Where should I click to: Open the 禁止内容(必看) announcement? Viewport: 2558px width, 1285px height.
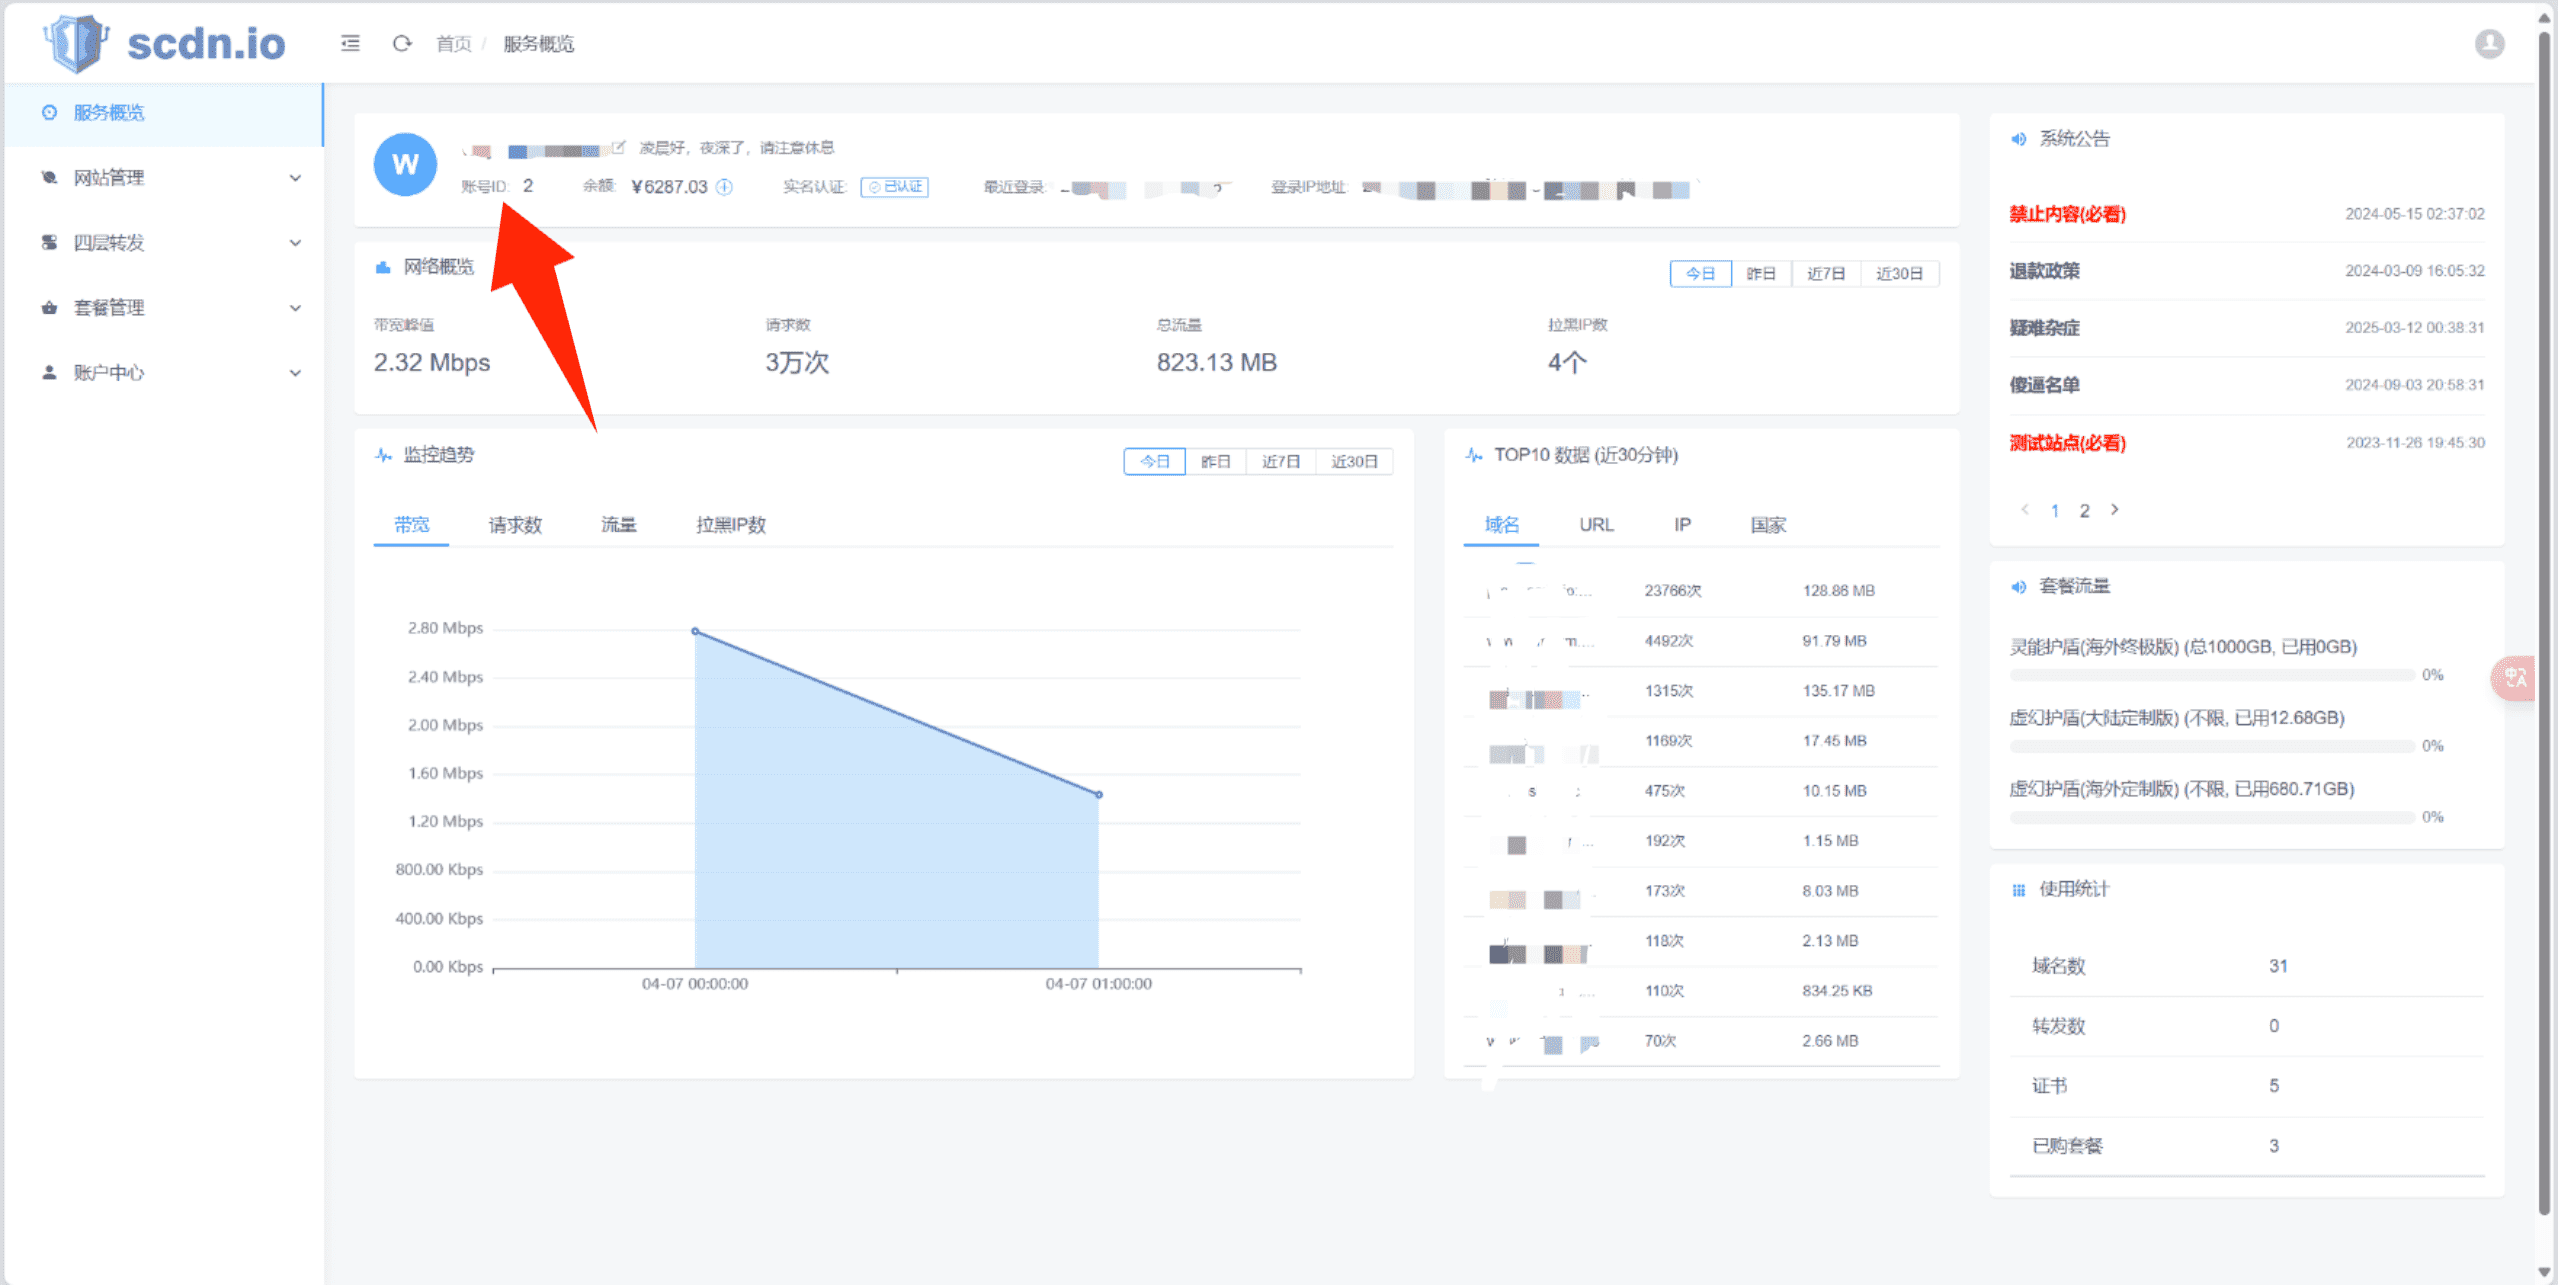pos(2067,214)
